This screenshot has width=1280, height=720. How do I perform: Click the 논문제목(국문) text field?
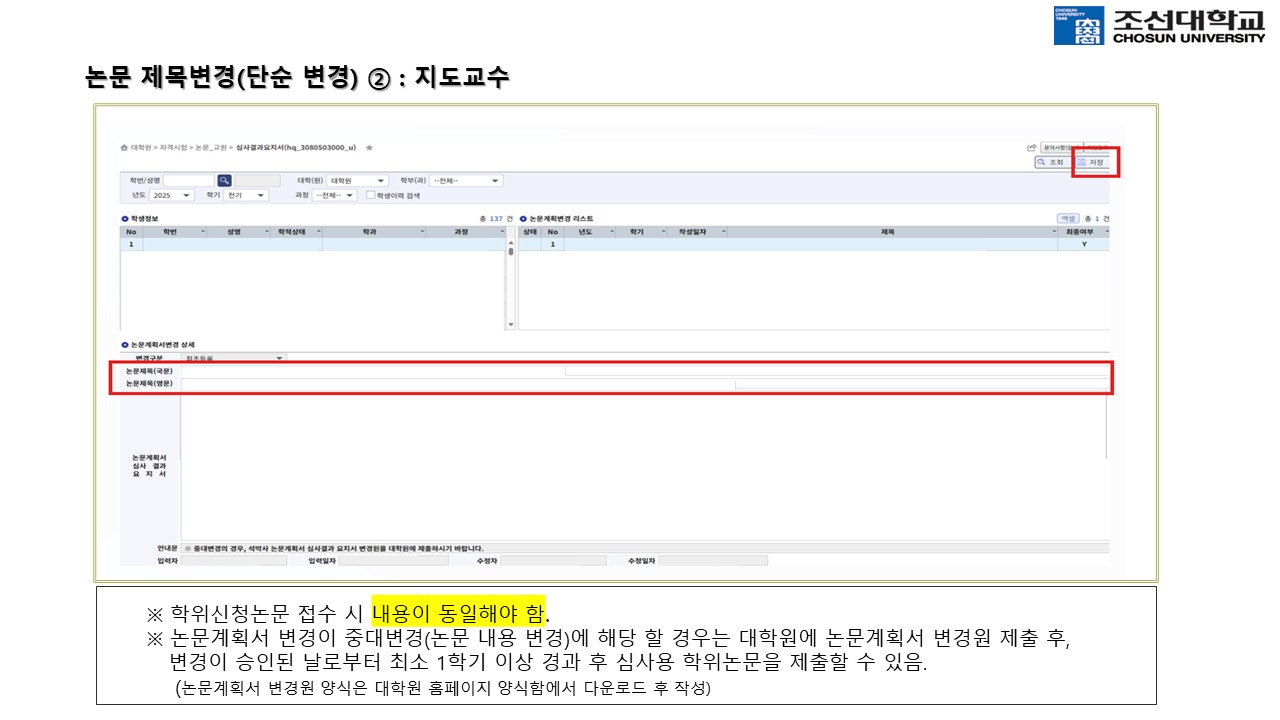click(372, 370)
